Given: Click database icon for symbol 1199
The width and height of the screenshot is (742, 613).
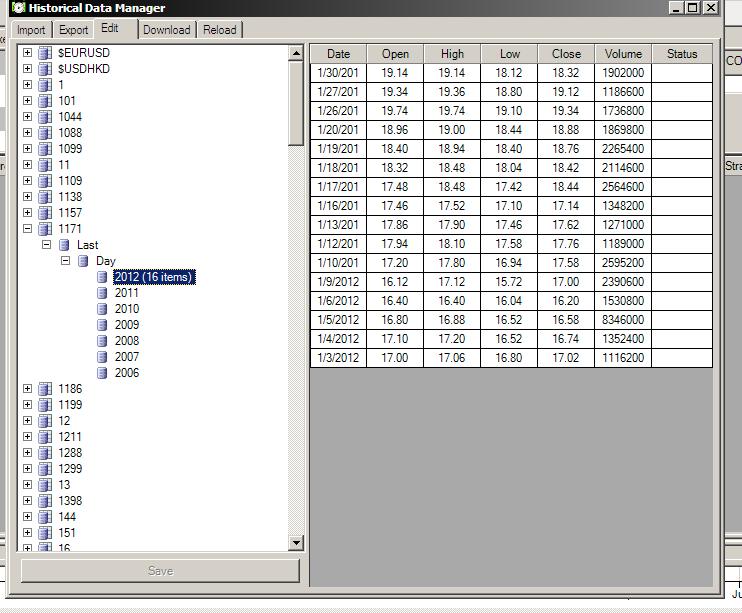Looking at the screenshot, I should pyautogui.click(x=45, y=405).
